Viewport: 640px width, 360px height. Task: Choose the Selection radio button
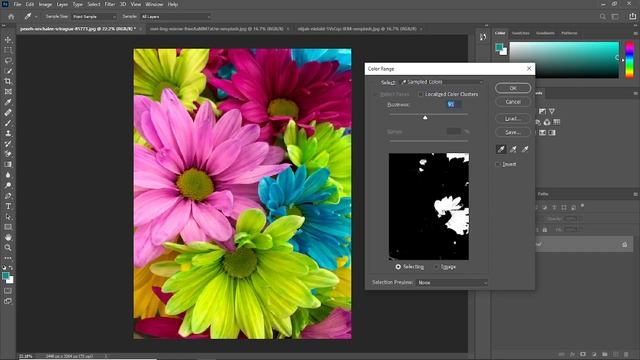398,267
